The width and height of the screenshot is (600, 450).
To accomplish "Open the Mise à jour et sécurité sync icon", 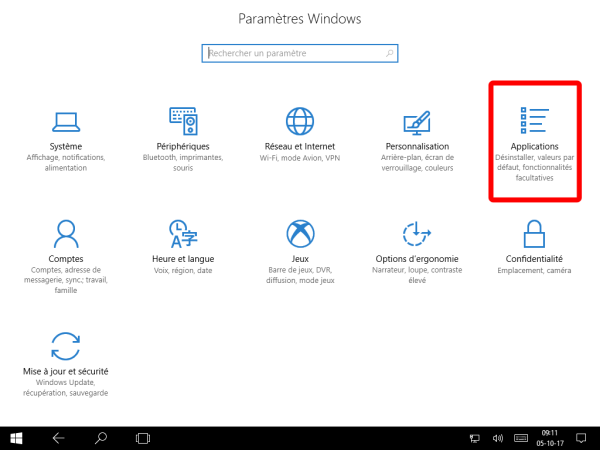I will click(66, 346).
